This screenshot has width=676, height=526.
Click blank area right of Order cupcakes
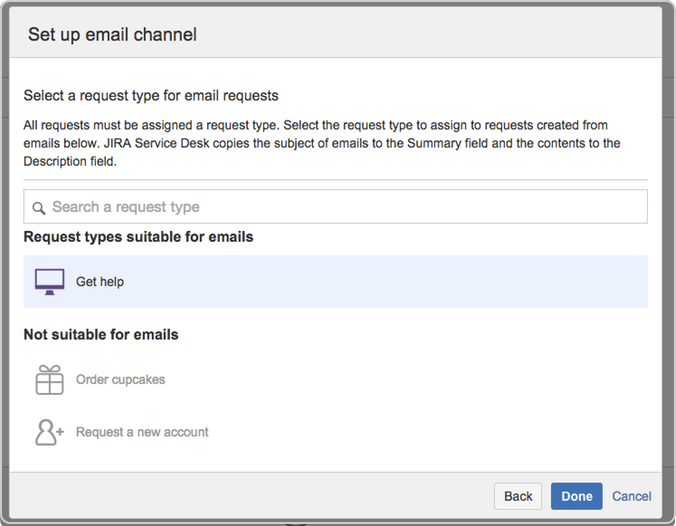[405, 379]
